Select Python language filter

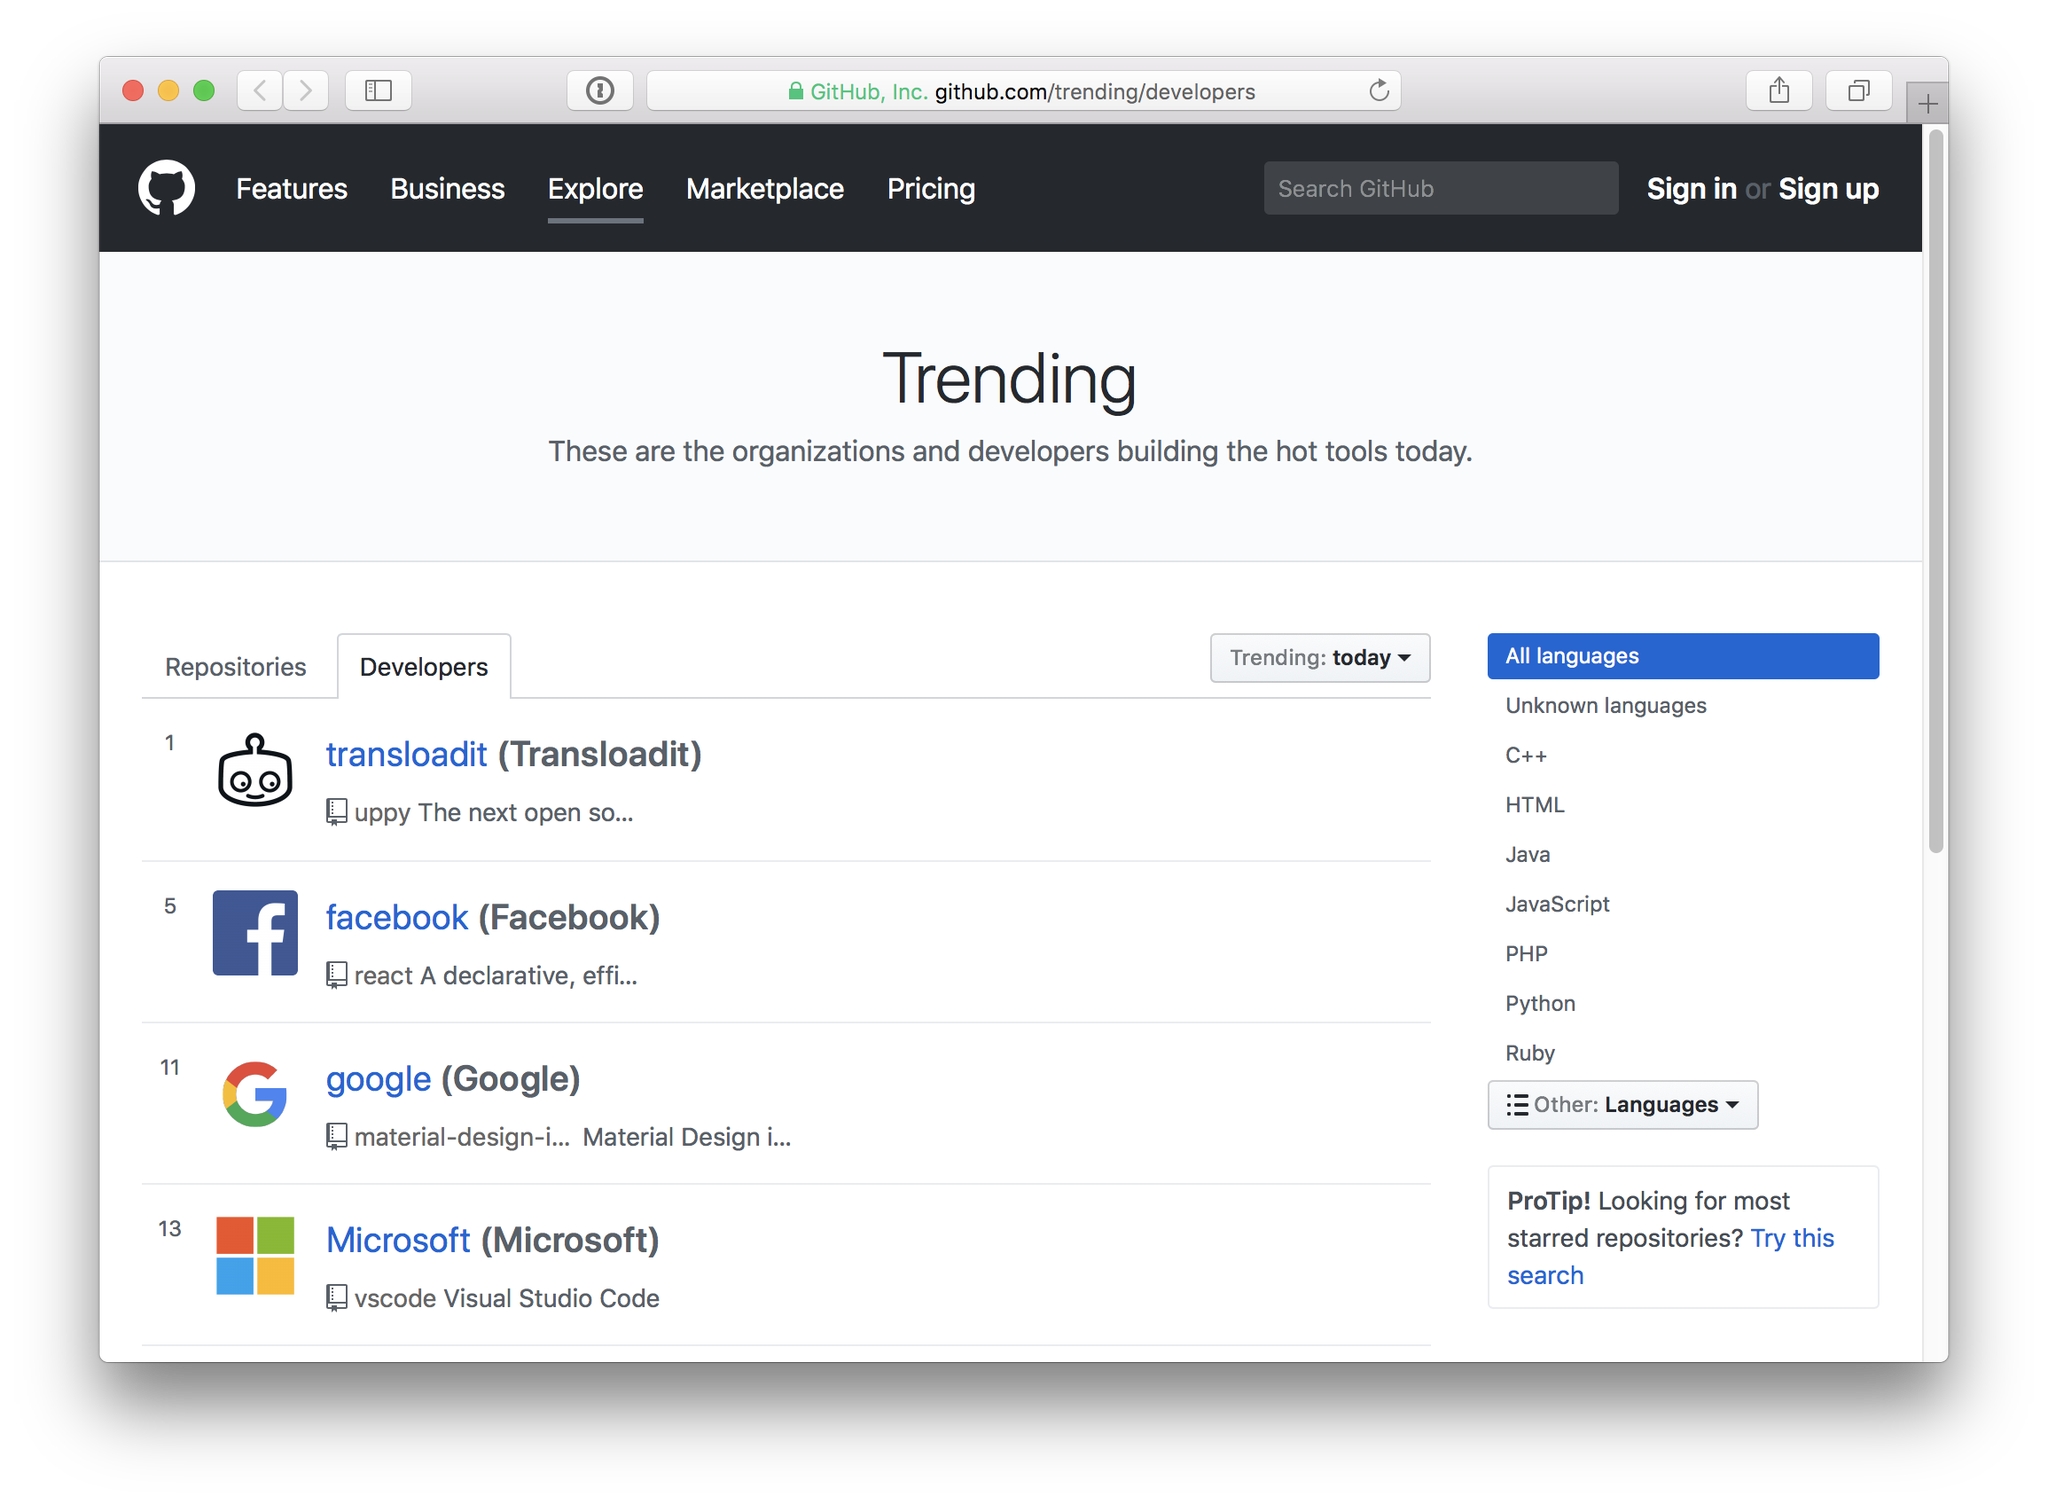tap(1541, 1002)
